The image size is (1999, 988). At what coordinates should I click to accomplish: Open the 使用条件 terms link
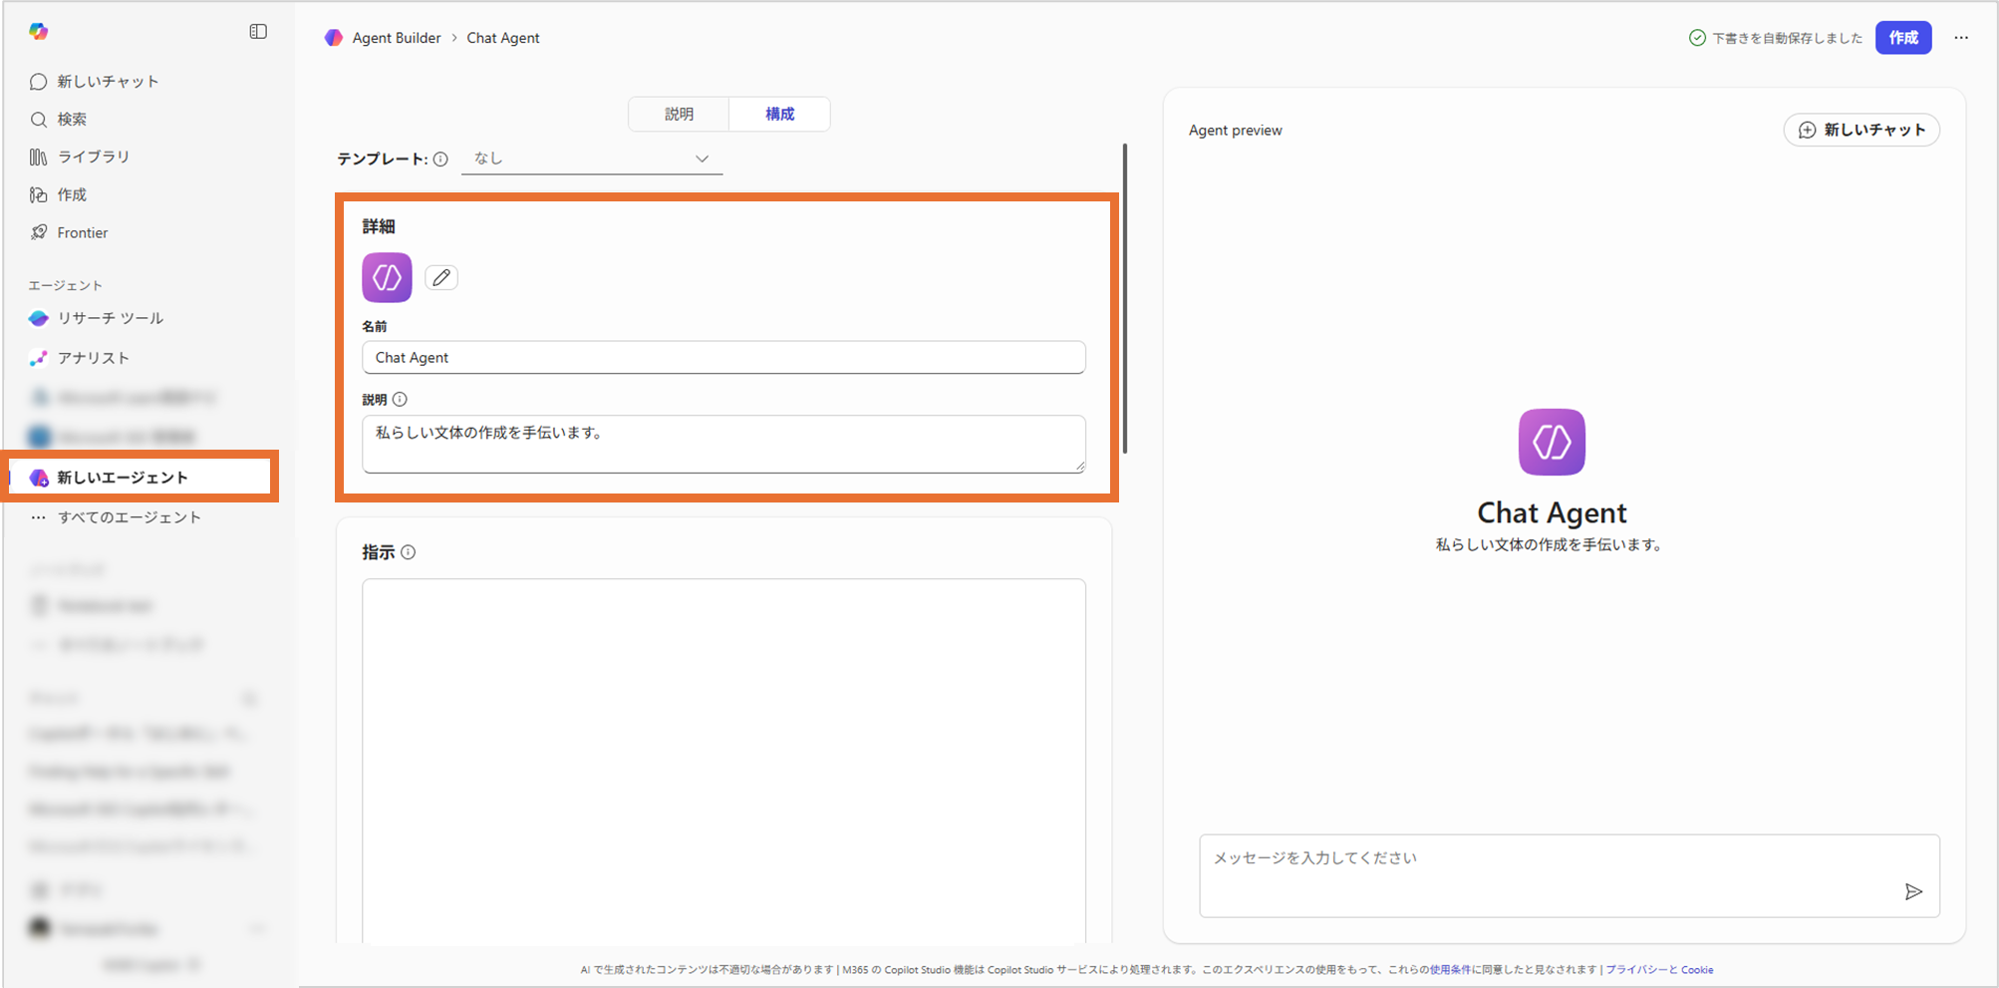click(1449, 970)
